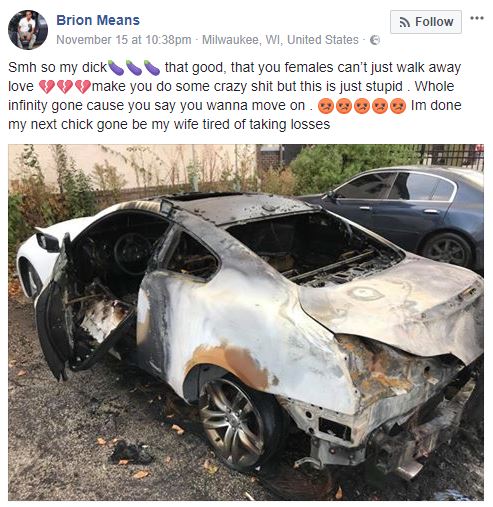493x507 pixels.
Task: Click the middle angry face emoji
Action: pos(362,106)
